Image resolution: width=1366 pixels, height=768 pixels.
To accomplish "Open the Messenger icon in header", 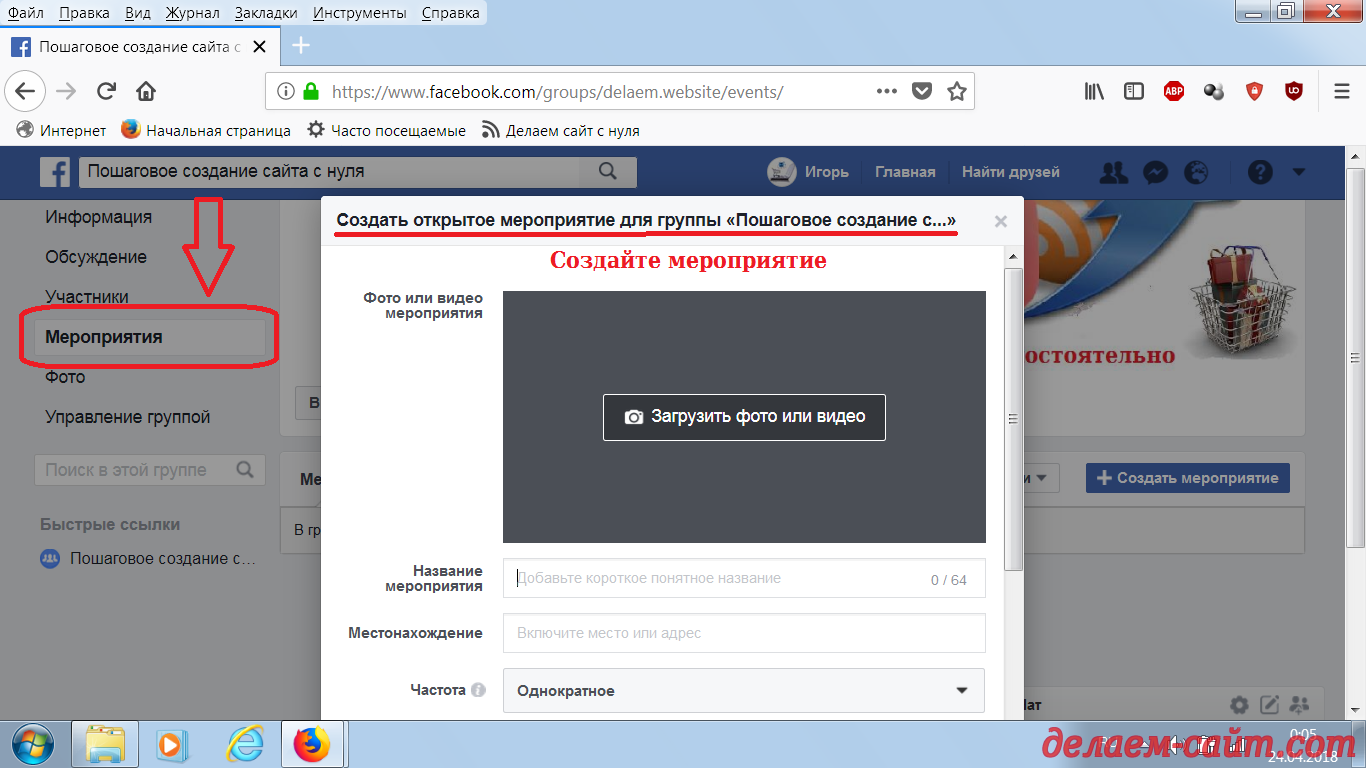I will (1155, 172).
